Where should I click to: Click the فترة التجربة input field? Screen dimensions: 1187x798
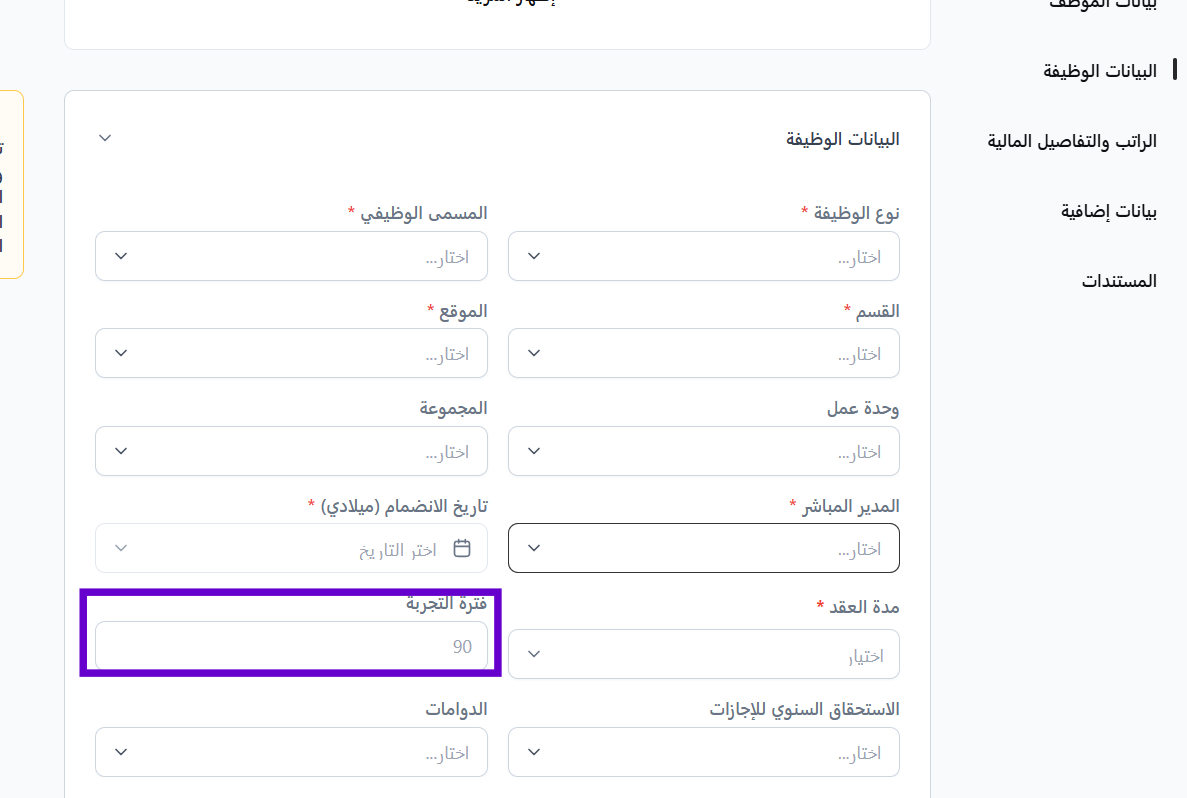click(x=291, y=646)
